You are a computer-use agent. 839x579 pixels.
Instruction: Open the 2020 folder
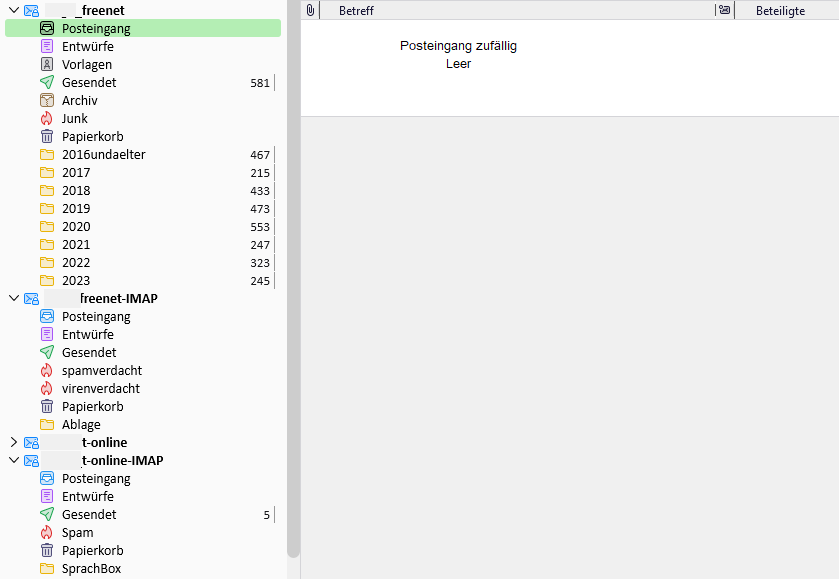tap(76, 227)
